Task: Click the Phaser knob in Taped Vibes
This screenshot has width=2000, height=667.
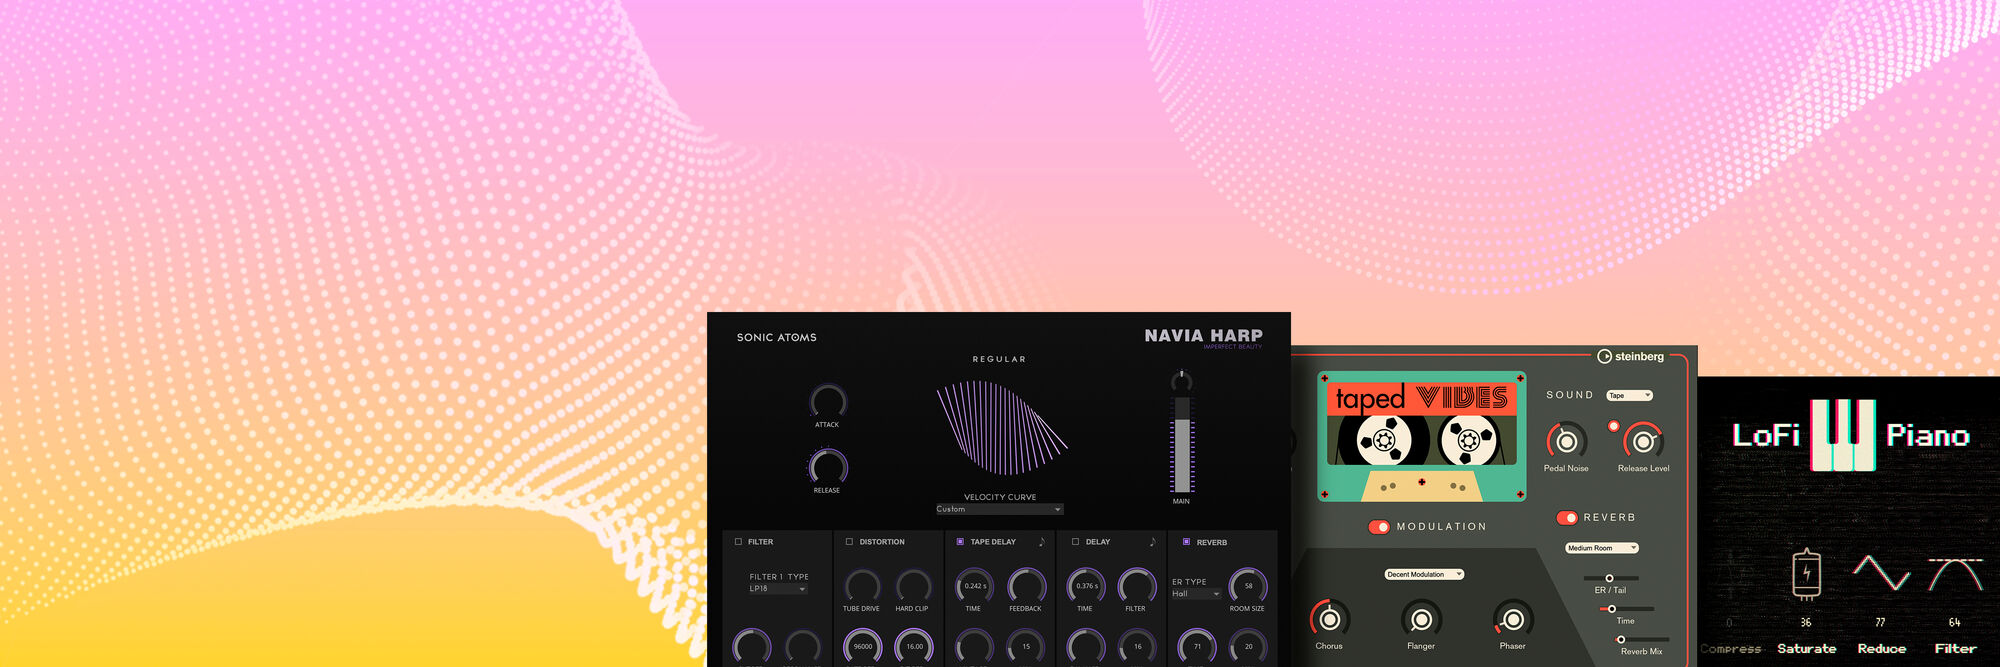Action: pos(1513,620)
